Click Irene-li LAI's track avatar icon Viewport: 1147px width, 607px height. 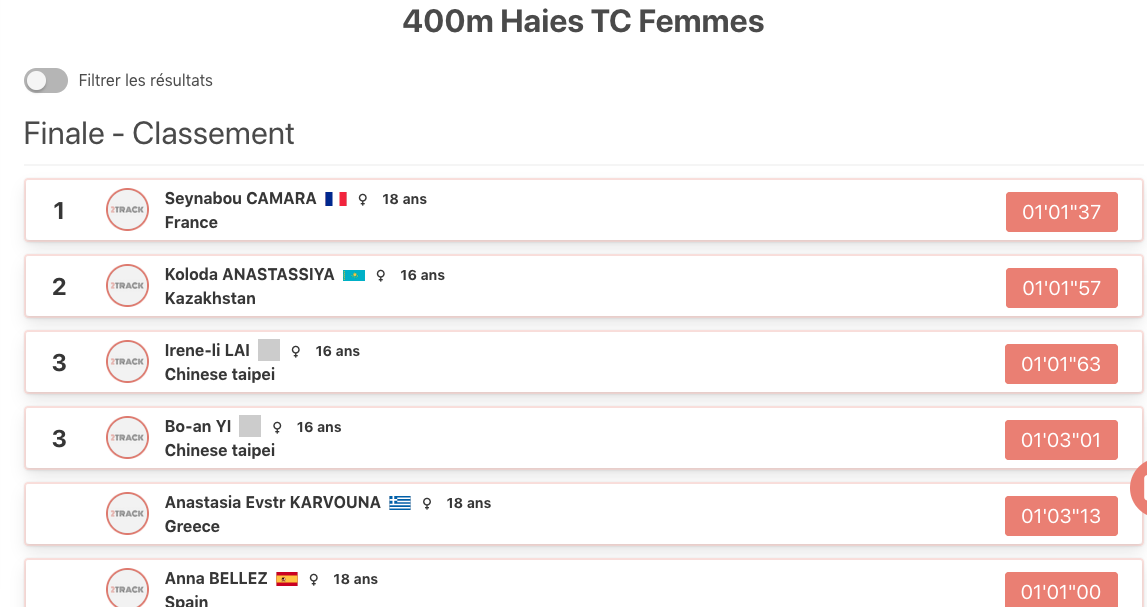[x=127, y=362]
